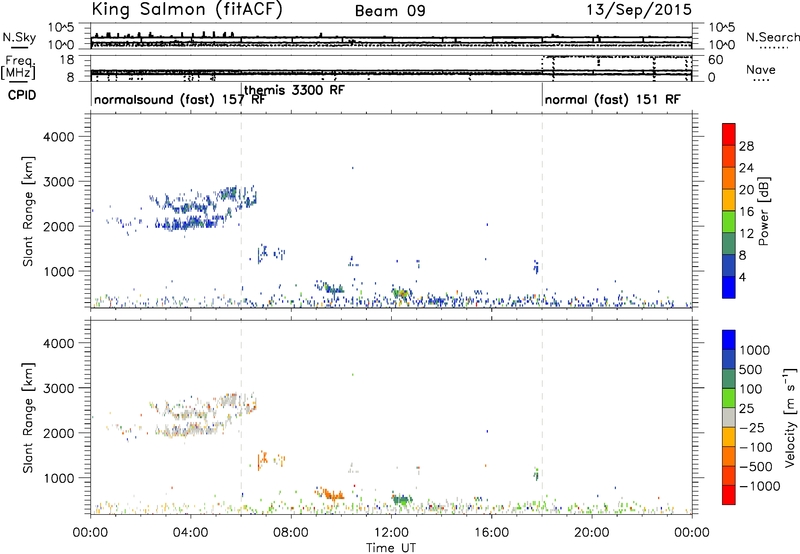Select the 'Beam 09' heading
The width and height of the screenshot is (800, 554).
pos(390,11)
